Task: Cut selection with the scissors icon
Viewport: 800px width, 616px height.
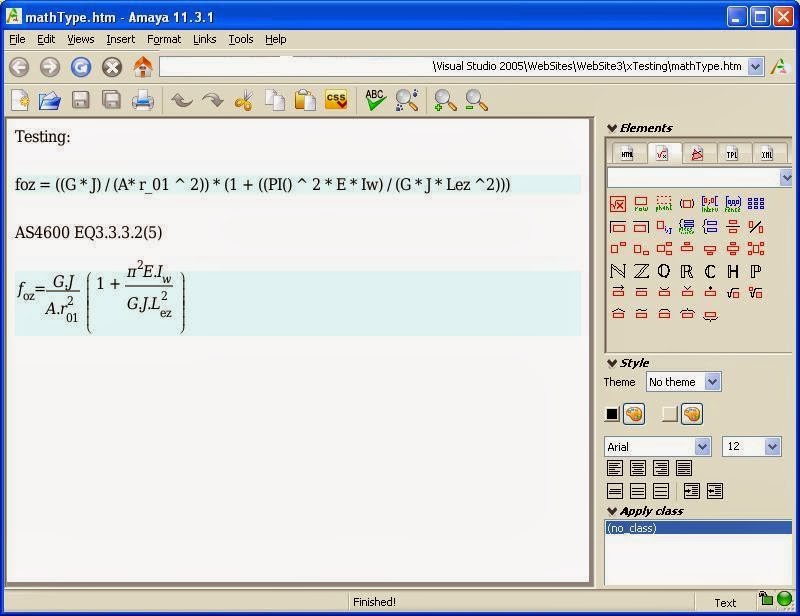Action: [244, 100]
